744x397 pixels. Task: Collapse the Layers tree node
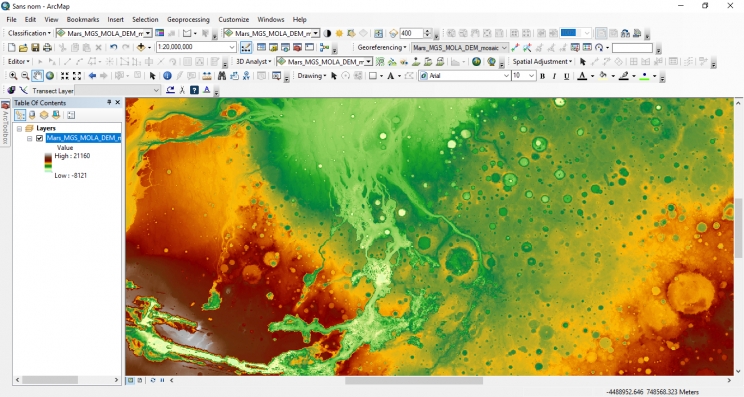19,129
